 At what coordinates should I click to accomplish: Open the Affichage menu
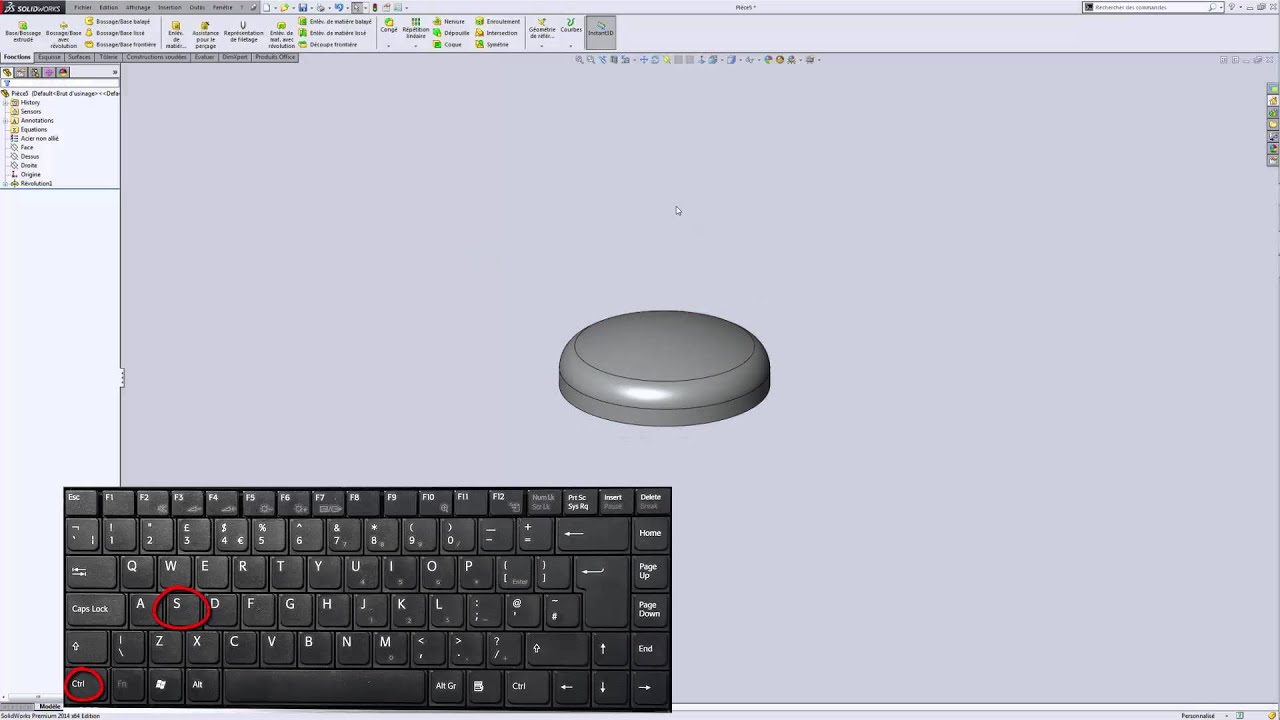pyautogui.click(x=138, y=7)
